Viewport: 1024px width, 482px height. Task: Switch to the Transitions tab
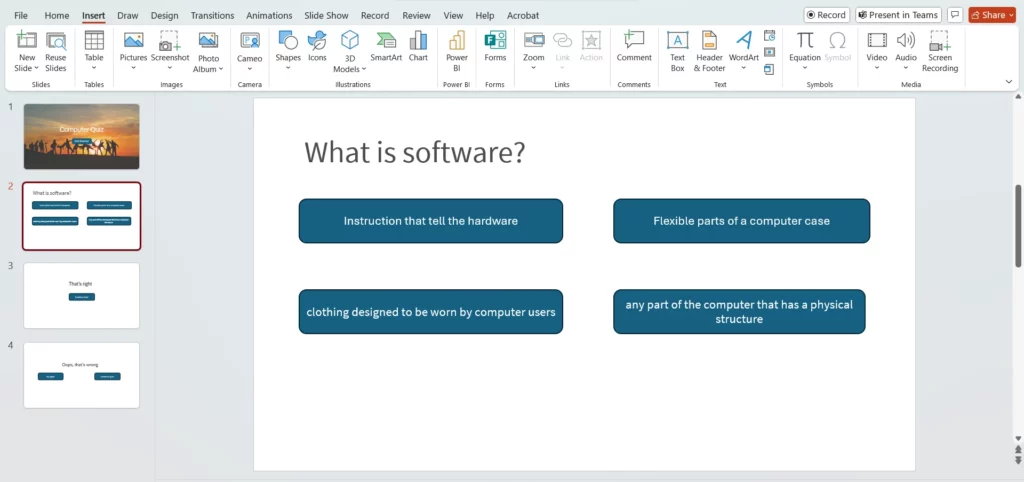pos(212,16)
